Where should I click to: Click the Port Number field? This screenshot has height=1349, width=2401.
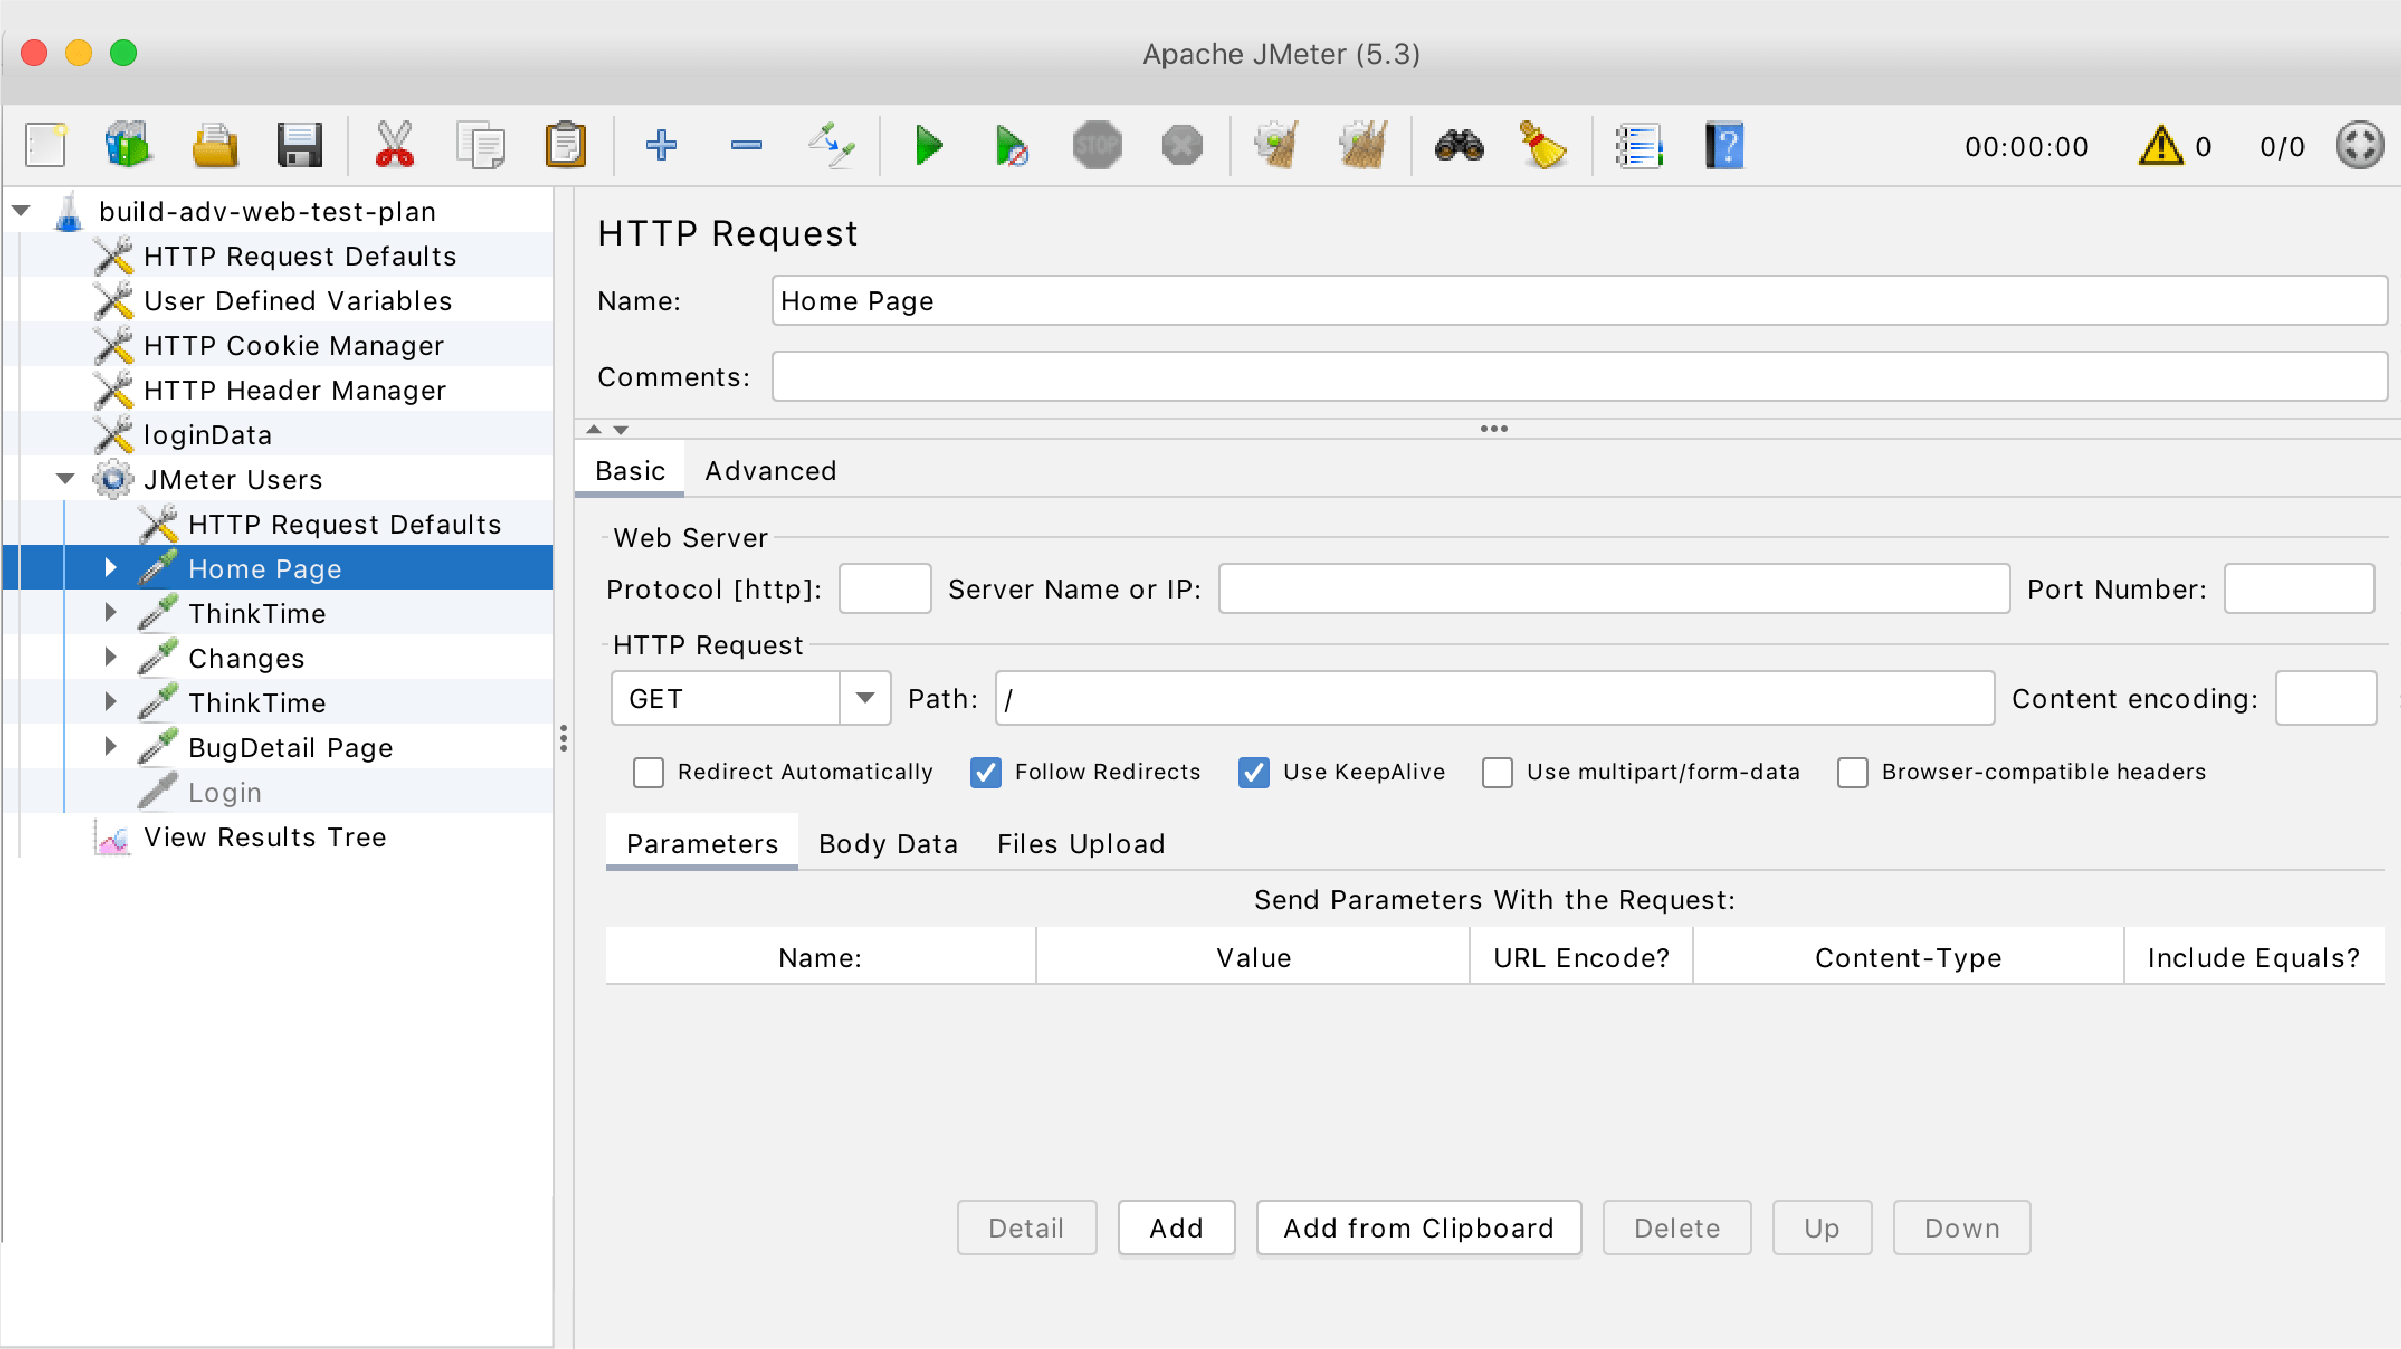[2299, 589]
